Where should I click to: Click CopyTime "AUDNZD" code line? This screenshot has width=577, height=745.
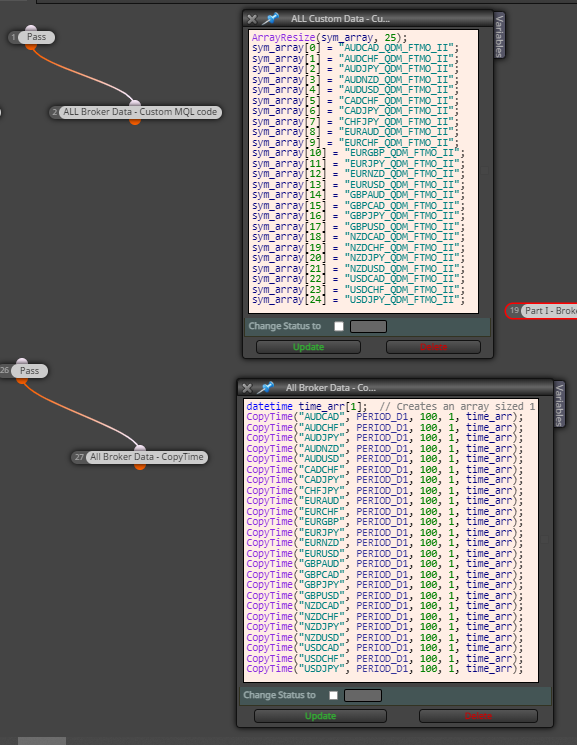385,448
